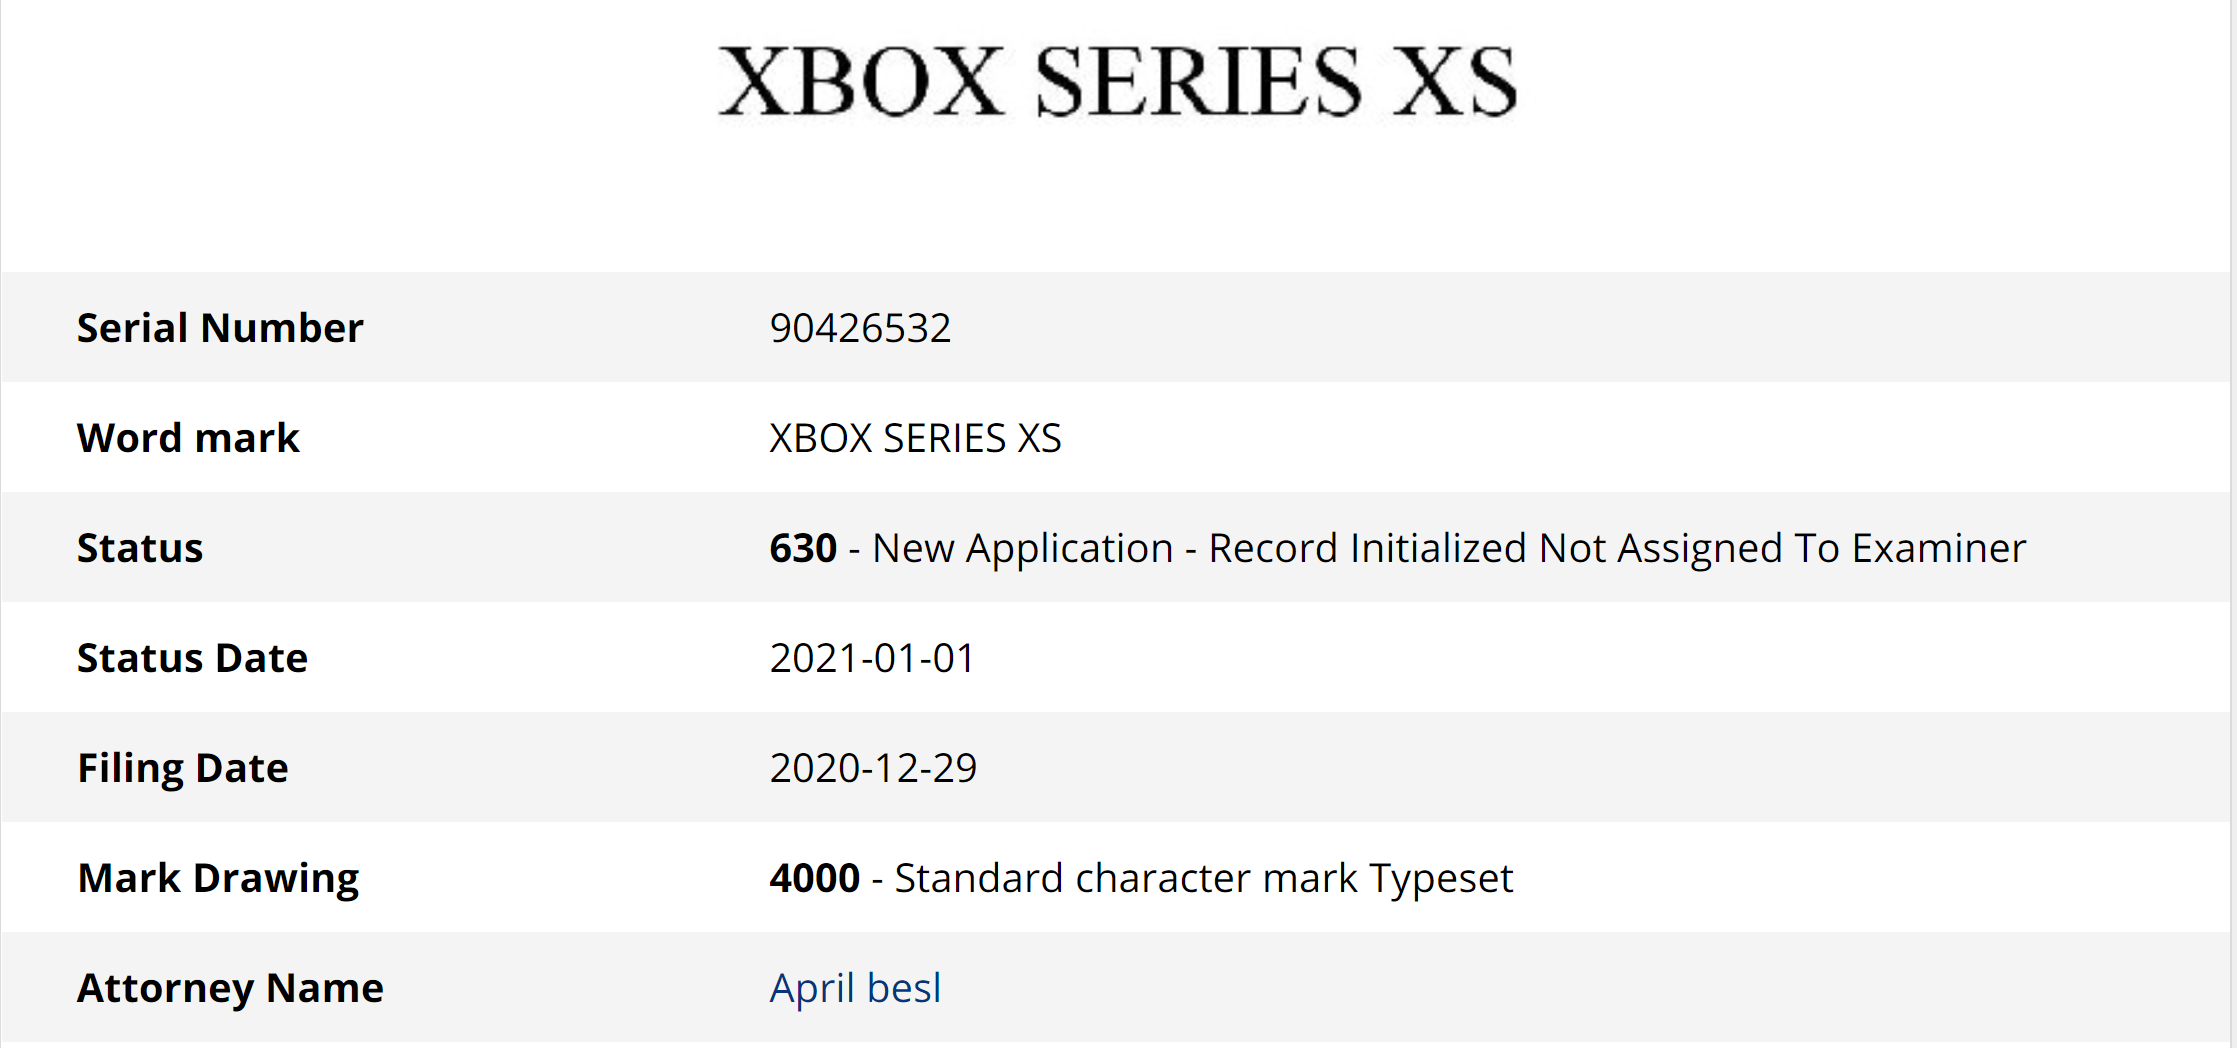
Task: Click the Mark Drawing label
Action: [x=218, y=878]
